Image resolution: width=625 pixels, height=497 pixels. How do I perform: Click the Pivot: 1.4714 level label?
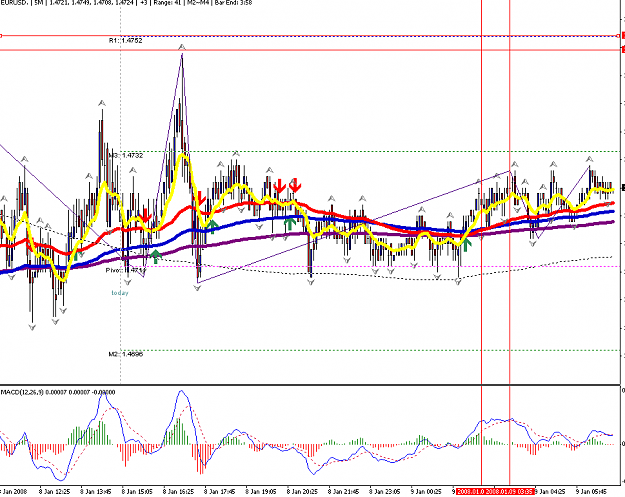click(126, 271)
